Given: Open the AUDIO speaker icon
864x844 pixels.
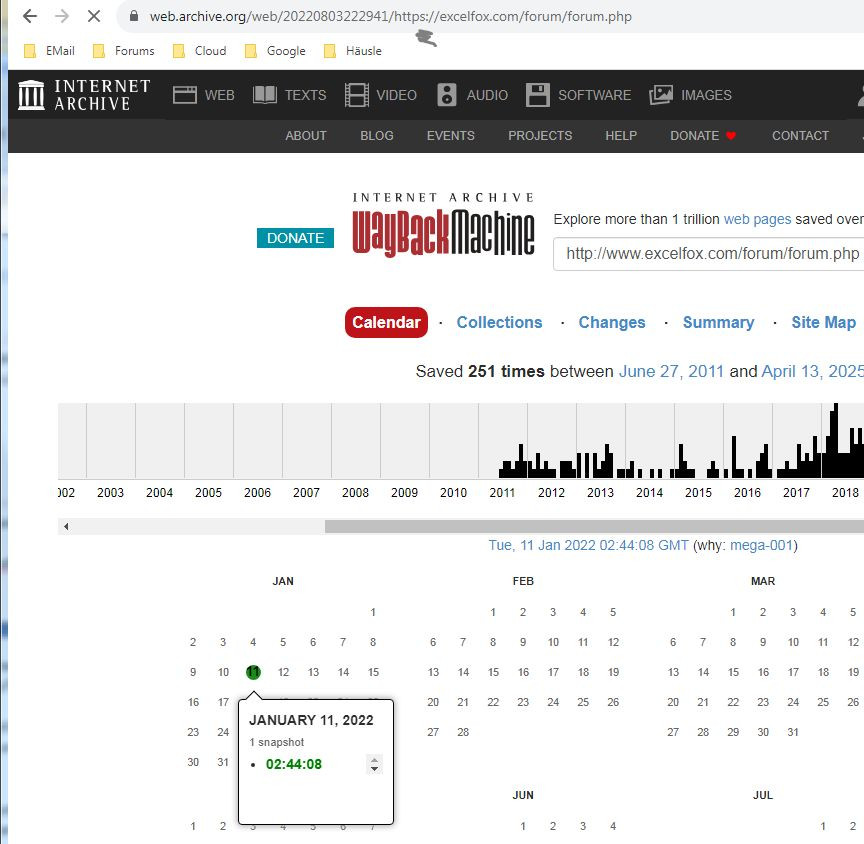Looking at the screenshot, I should click(x=447, y=95).
